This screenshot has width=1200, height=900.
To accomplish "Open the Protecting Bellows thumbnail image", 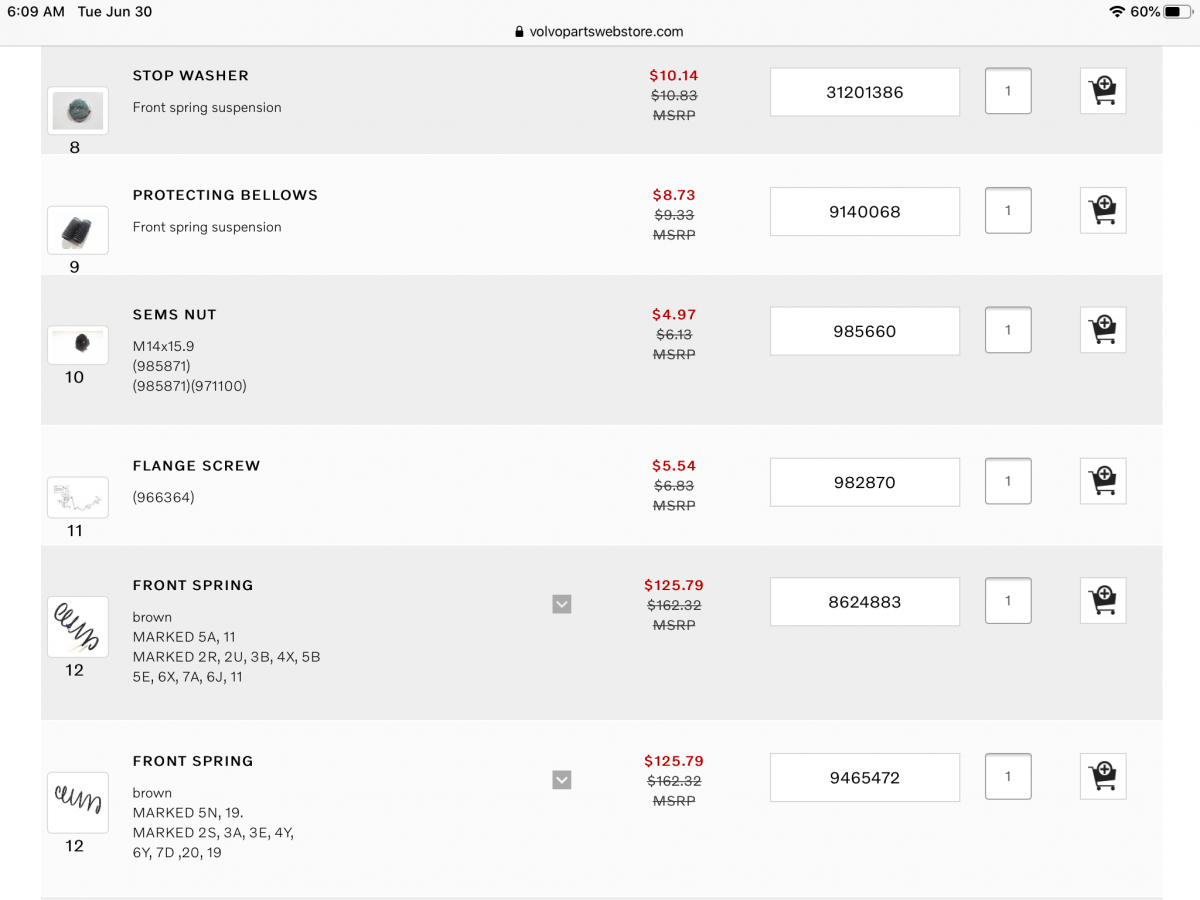I will pos(78,230).
